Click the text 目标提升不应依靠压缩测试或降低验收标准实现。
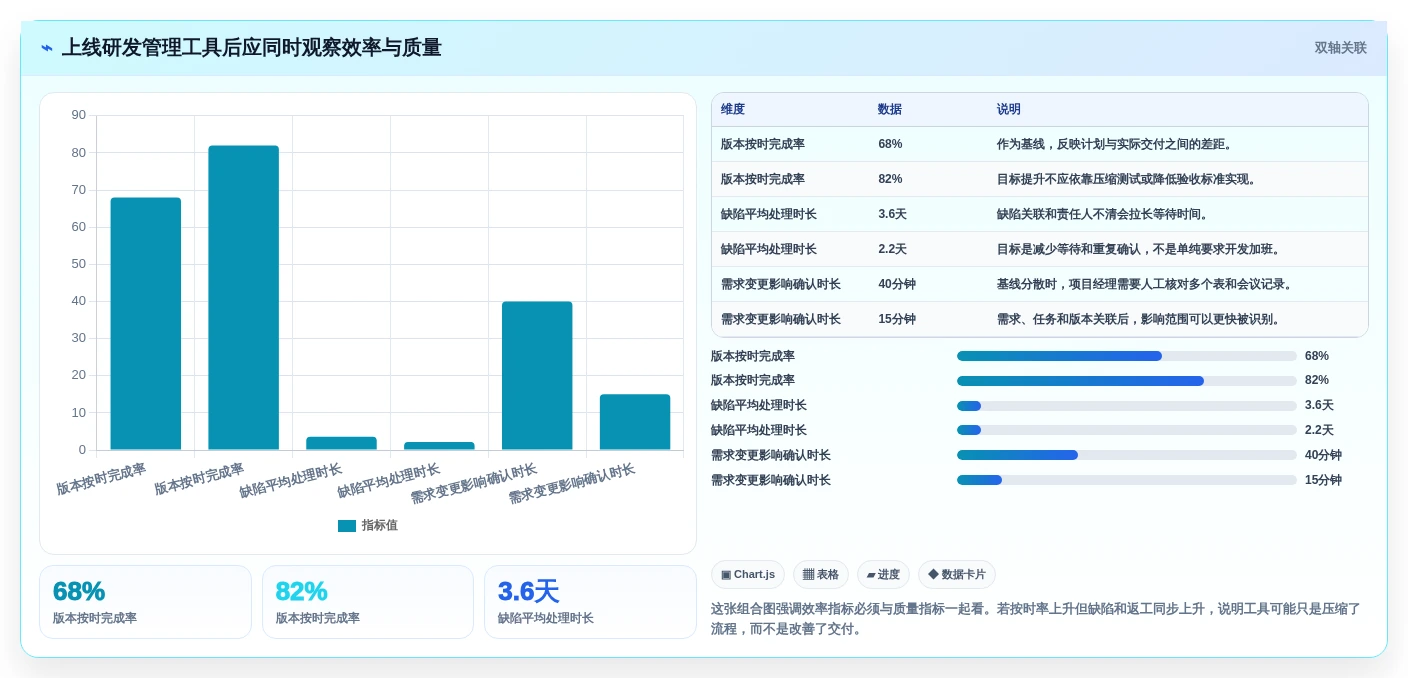The image size is (1408, 678). 1128,179
